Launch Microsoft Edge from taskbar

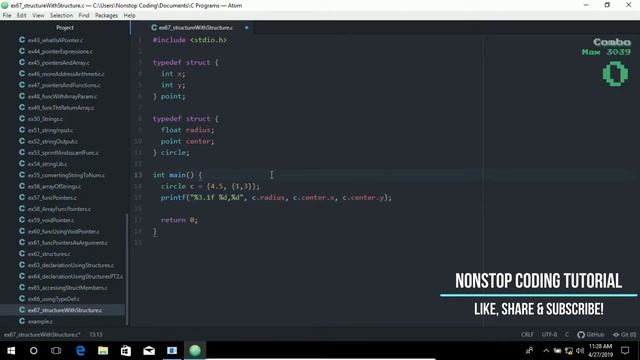click(x=80, y=351)
